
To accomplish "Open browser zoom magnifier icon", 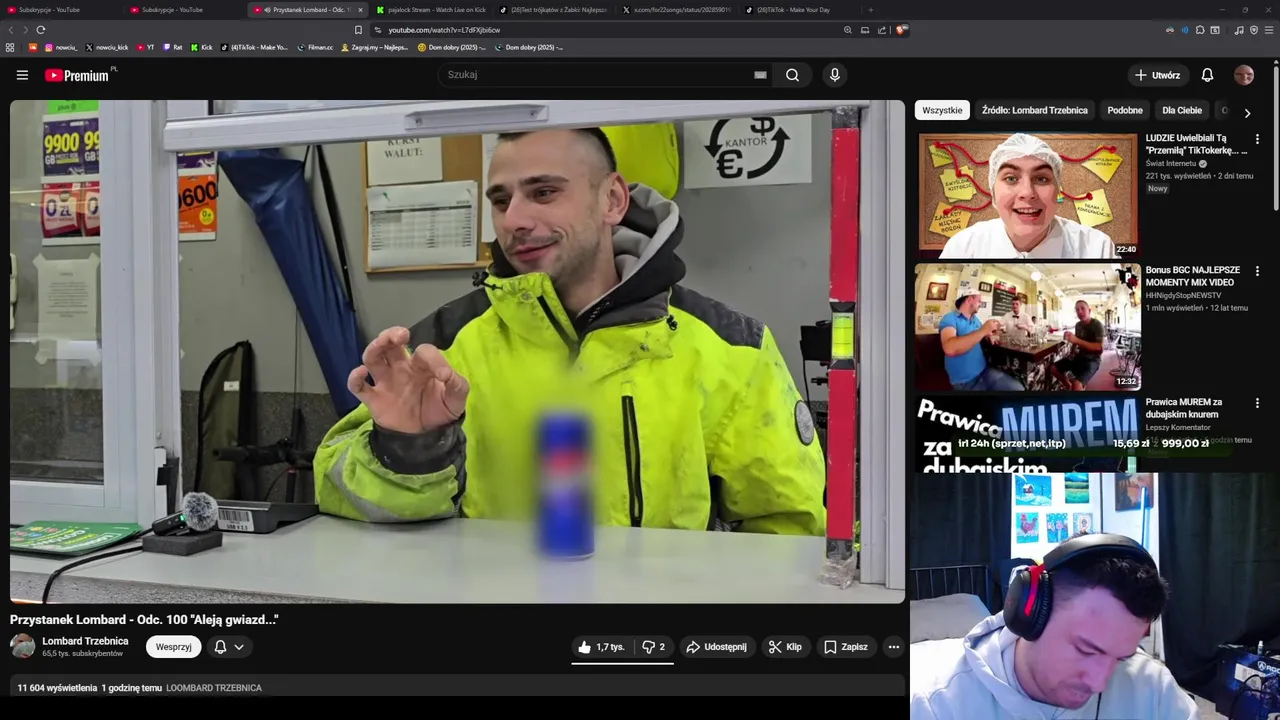I will point(848,30).
